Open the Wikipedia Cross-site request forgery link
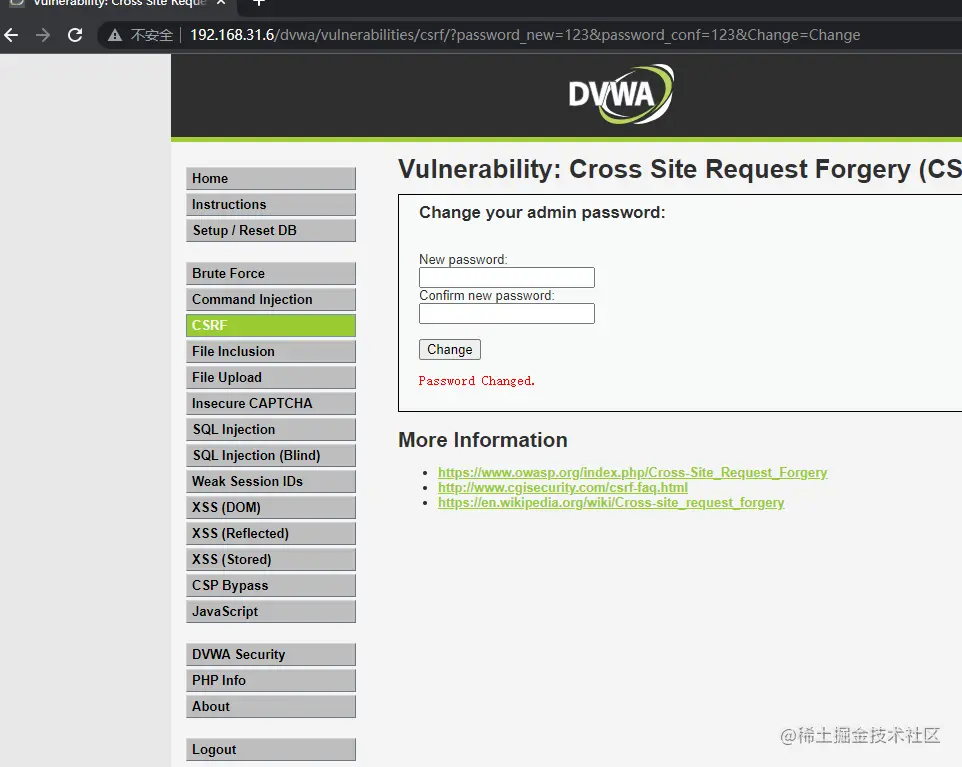This screenshot has height=767, width=962. coord(611,503)
